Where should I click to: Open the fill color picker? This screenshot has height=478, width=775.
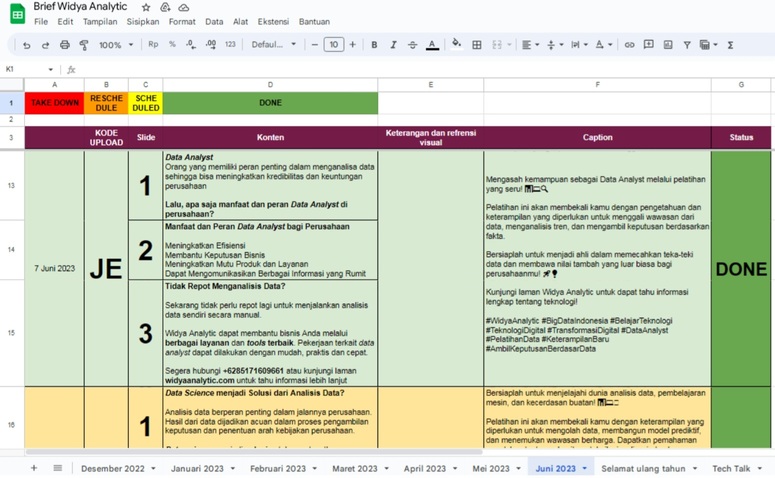pos(457,44)
